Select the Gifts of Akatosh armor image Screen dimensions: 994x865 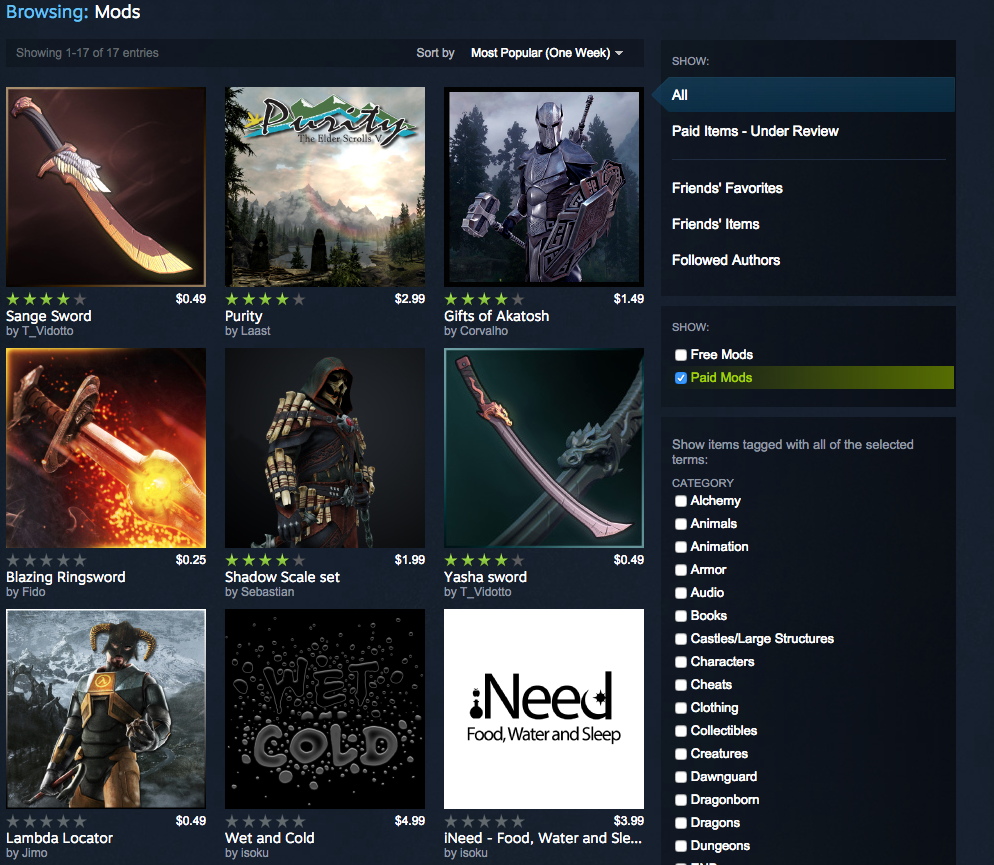tap(544, 187)
